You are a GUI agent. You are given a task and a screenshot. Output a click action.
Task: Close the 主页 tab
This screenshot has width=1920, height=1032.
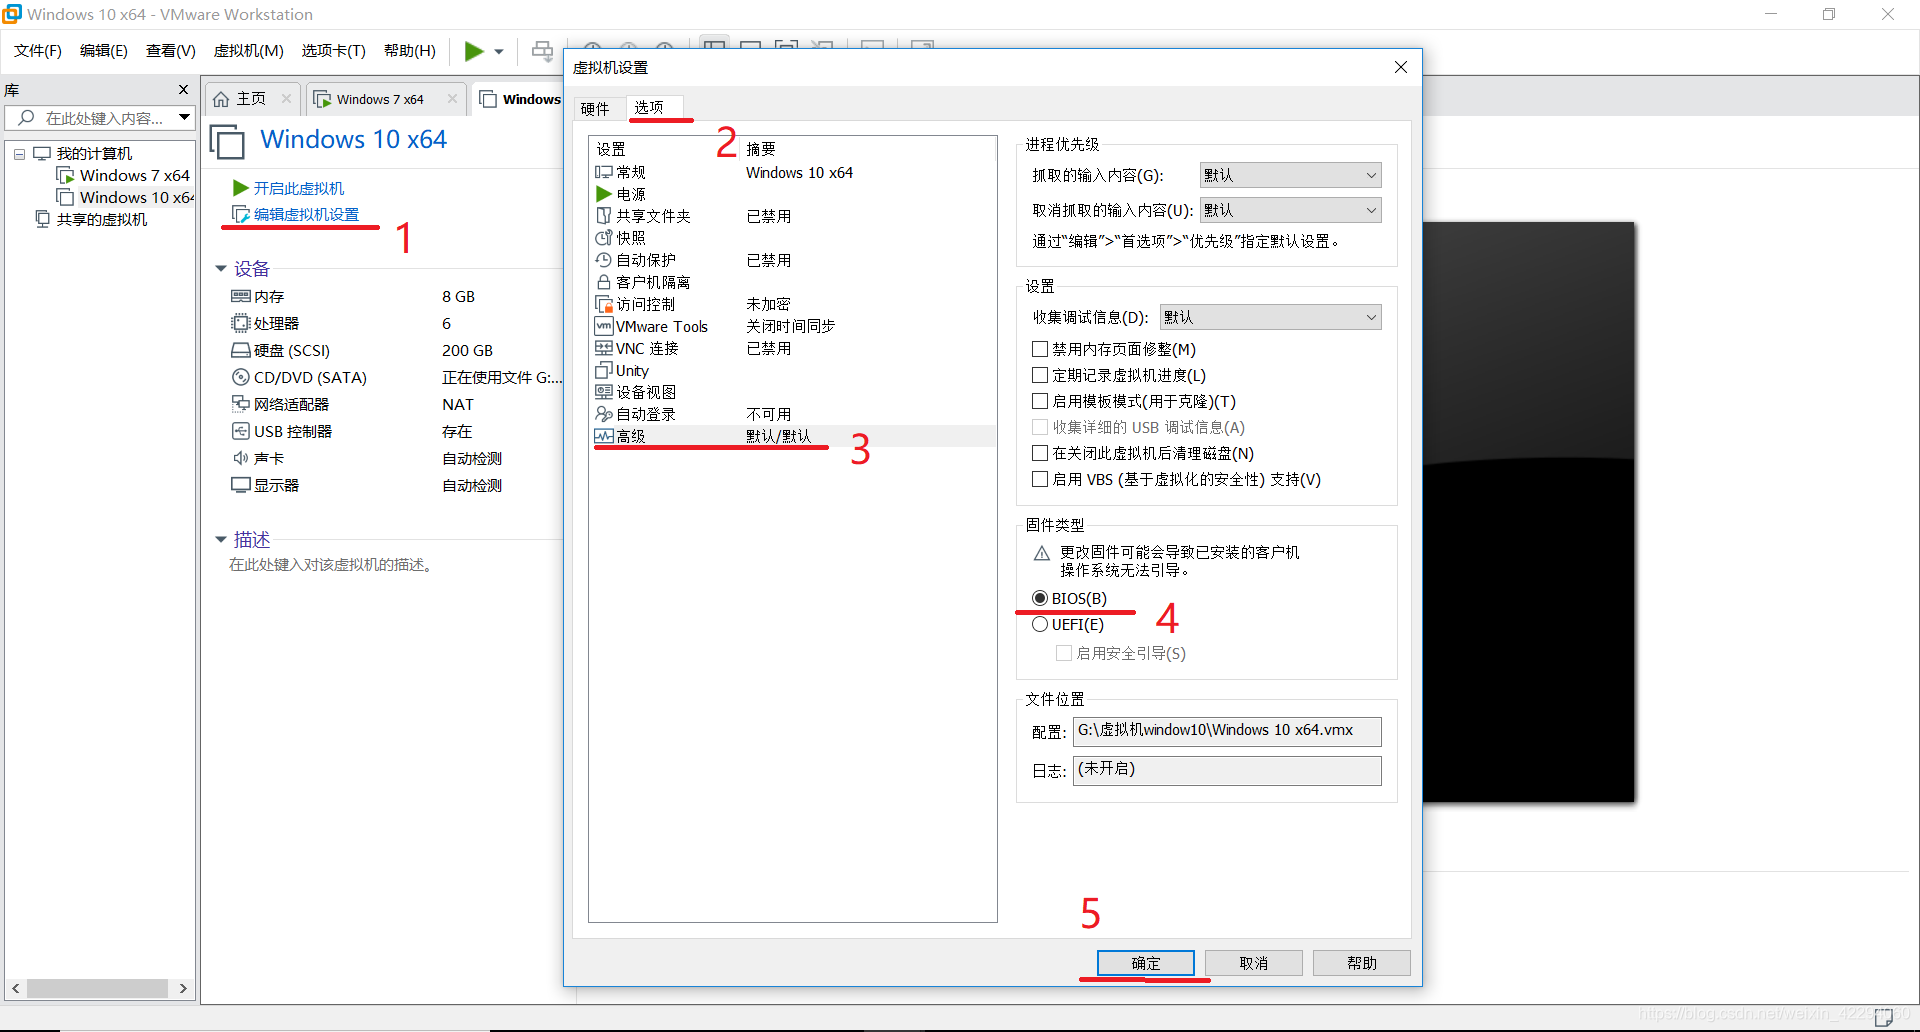point(286,98)
